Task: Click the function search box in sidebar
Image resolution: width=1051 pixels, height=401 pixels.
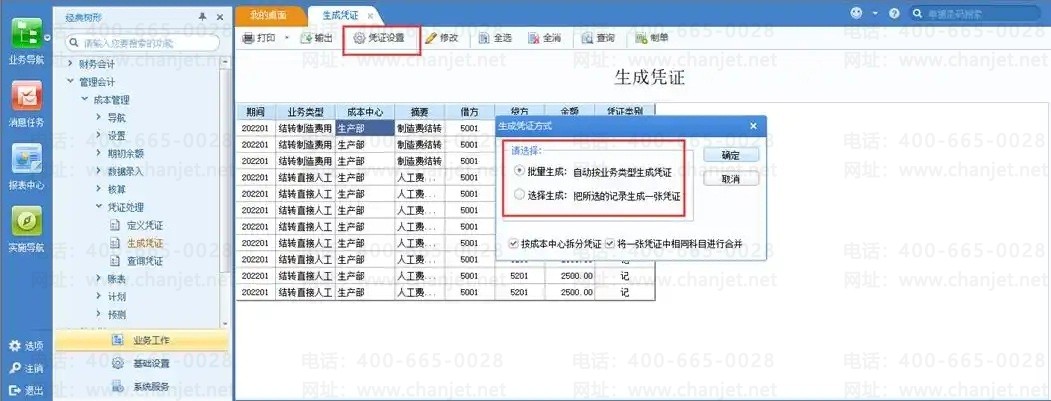Action: coord(145,44)
